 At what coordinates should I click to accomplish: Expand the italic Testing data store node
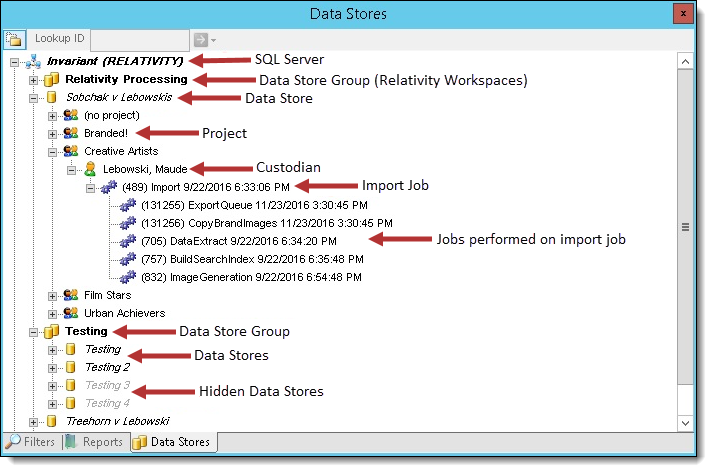[x=52, y=350]
